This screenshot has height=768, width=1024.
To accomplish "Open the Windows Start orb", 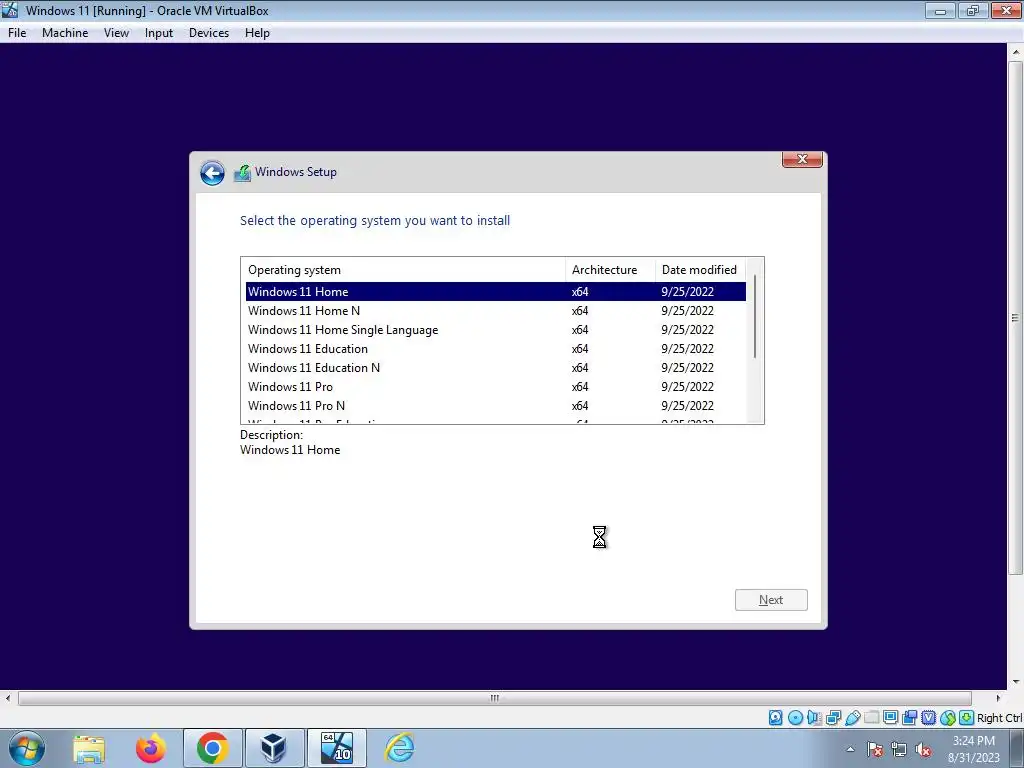I will pyautogui.click(x=27, y=748).
